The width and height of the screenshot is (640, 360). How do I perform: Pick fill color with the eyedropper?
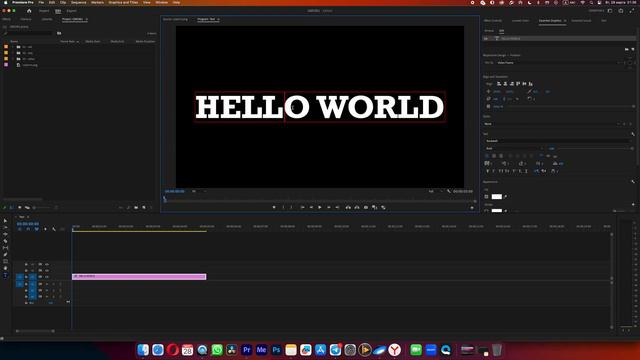[x=505, y=196]
